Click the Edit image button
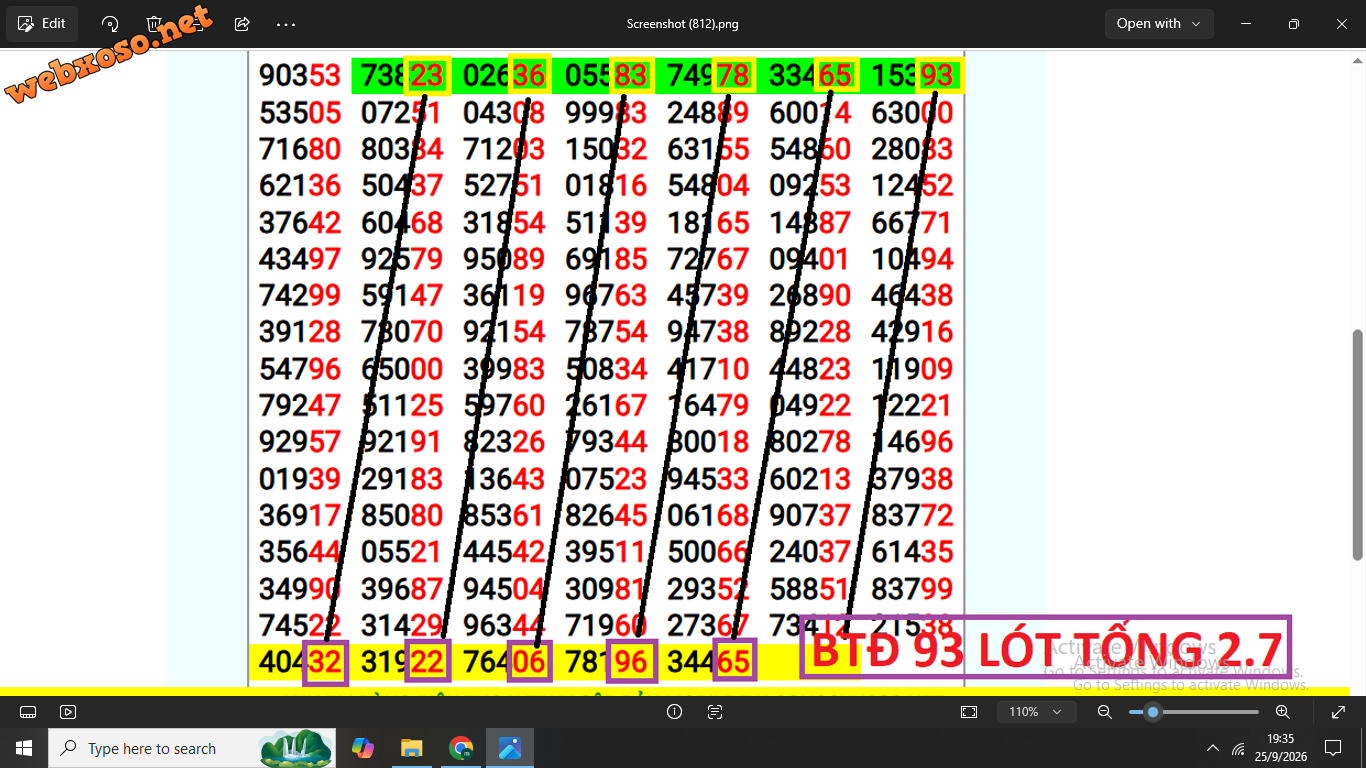Viewport: 1366px width, 768px height. click(42, 24)
